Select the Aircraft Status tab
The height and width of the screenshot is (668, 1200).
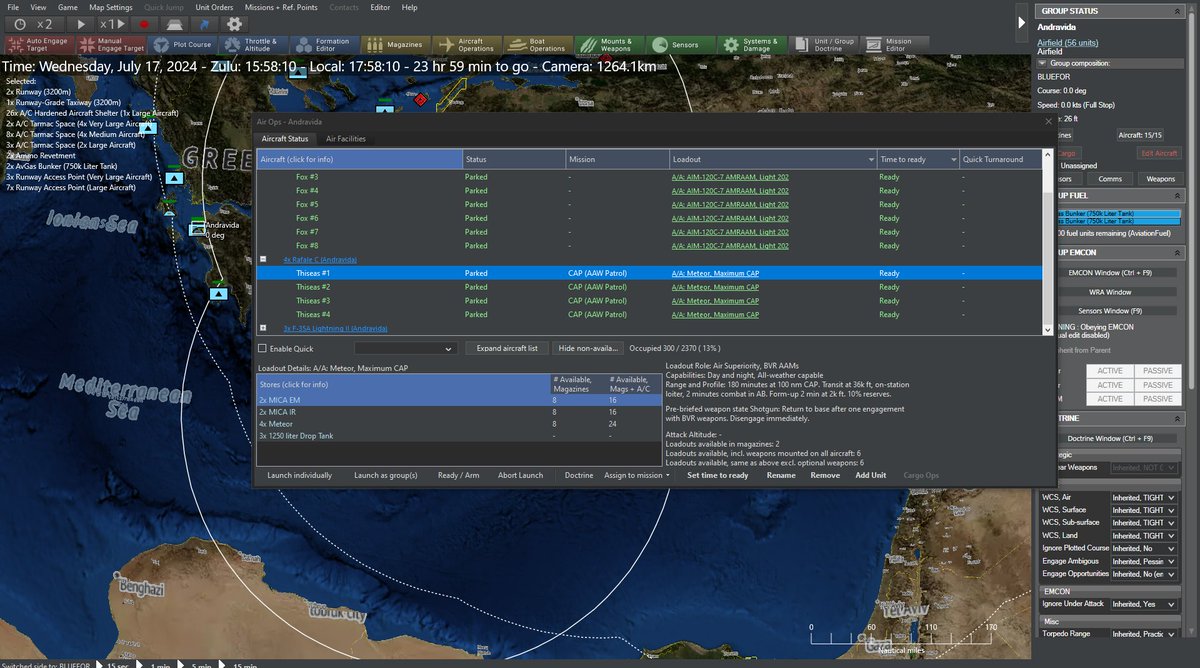click(285, 138)
